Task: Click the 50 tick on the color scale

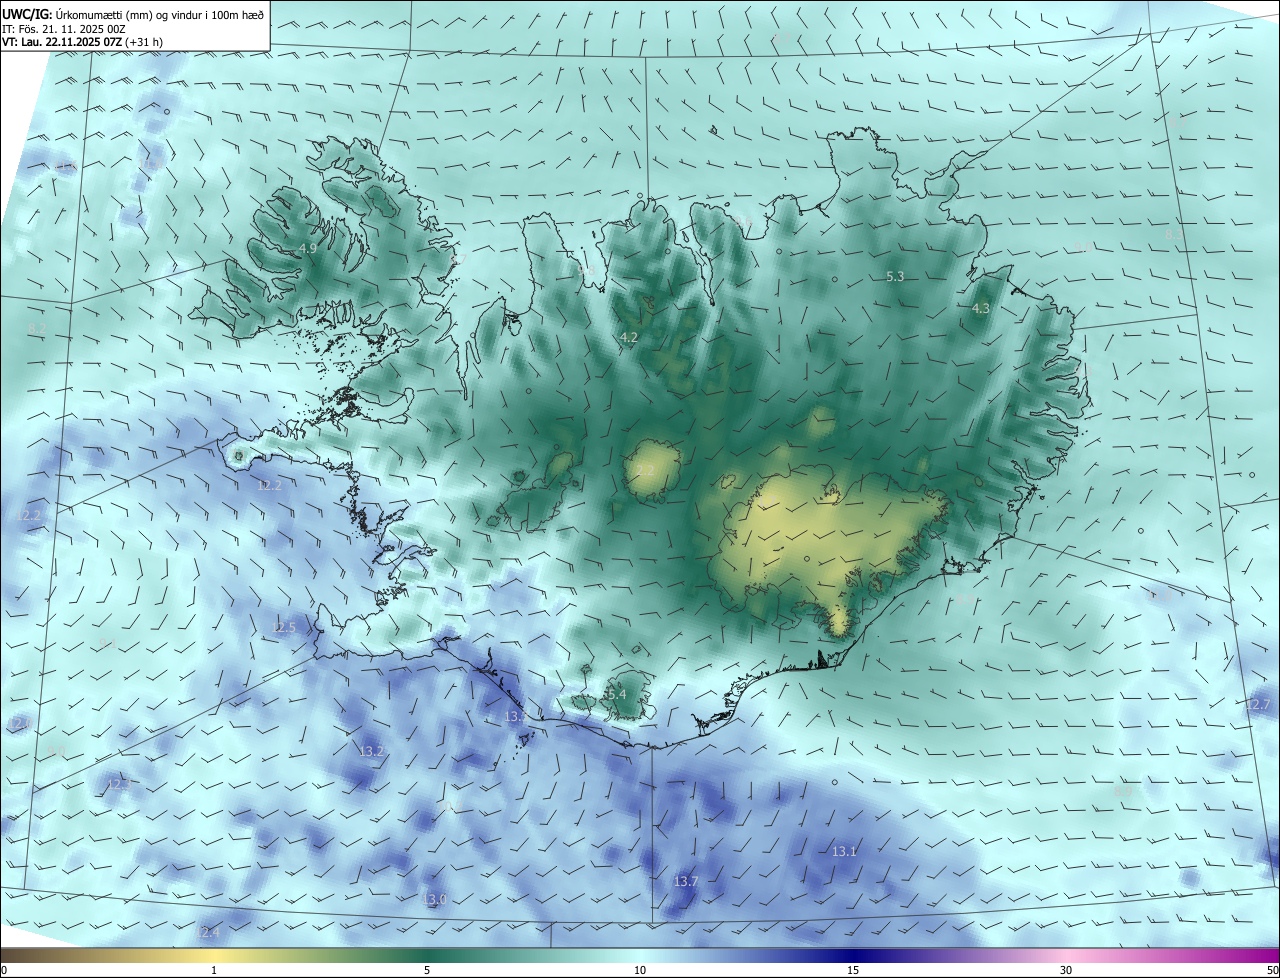Action: [x=1272, y=970]
